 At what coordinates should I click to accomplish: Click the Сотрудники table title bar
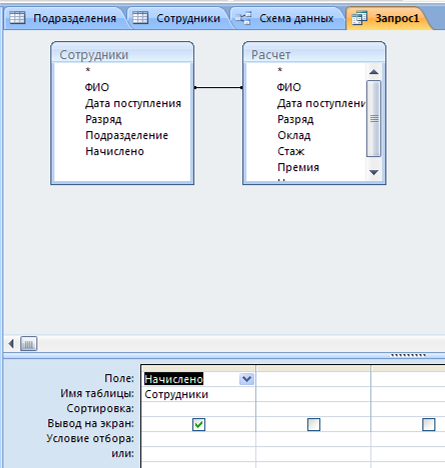[122, 53]
